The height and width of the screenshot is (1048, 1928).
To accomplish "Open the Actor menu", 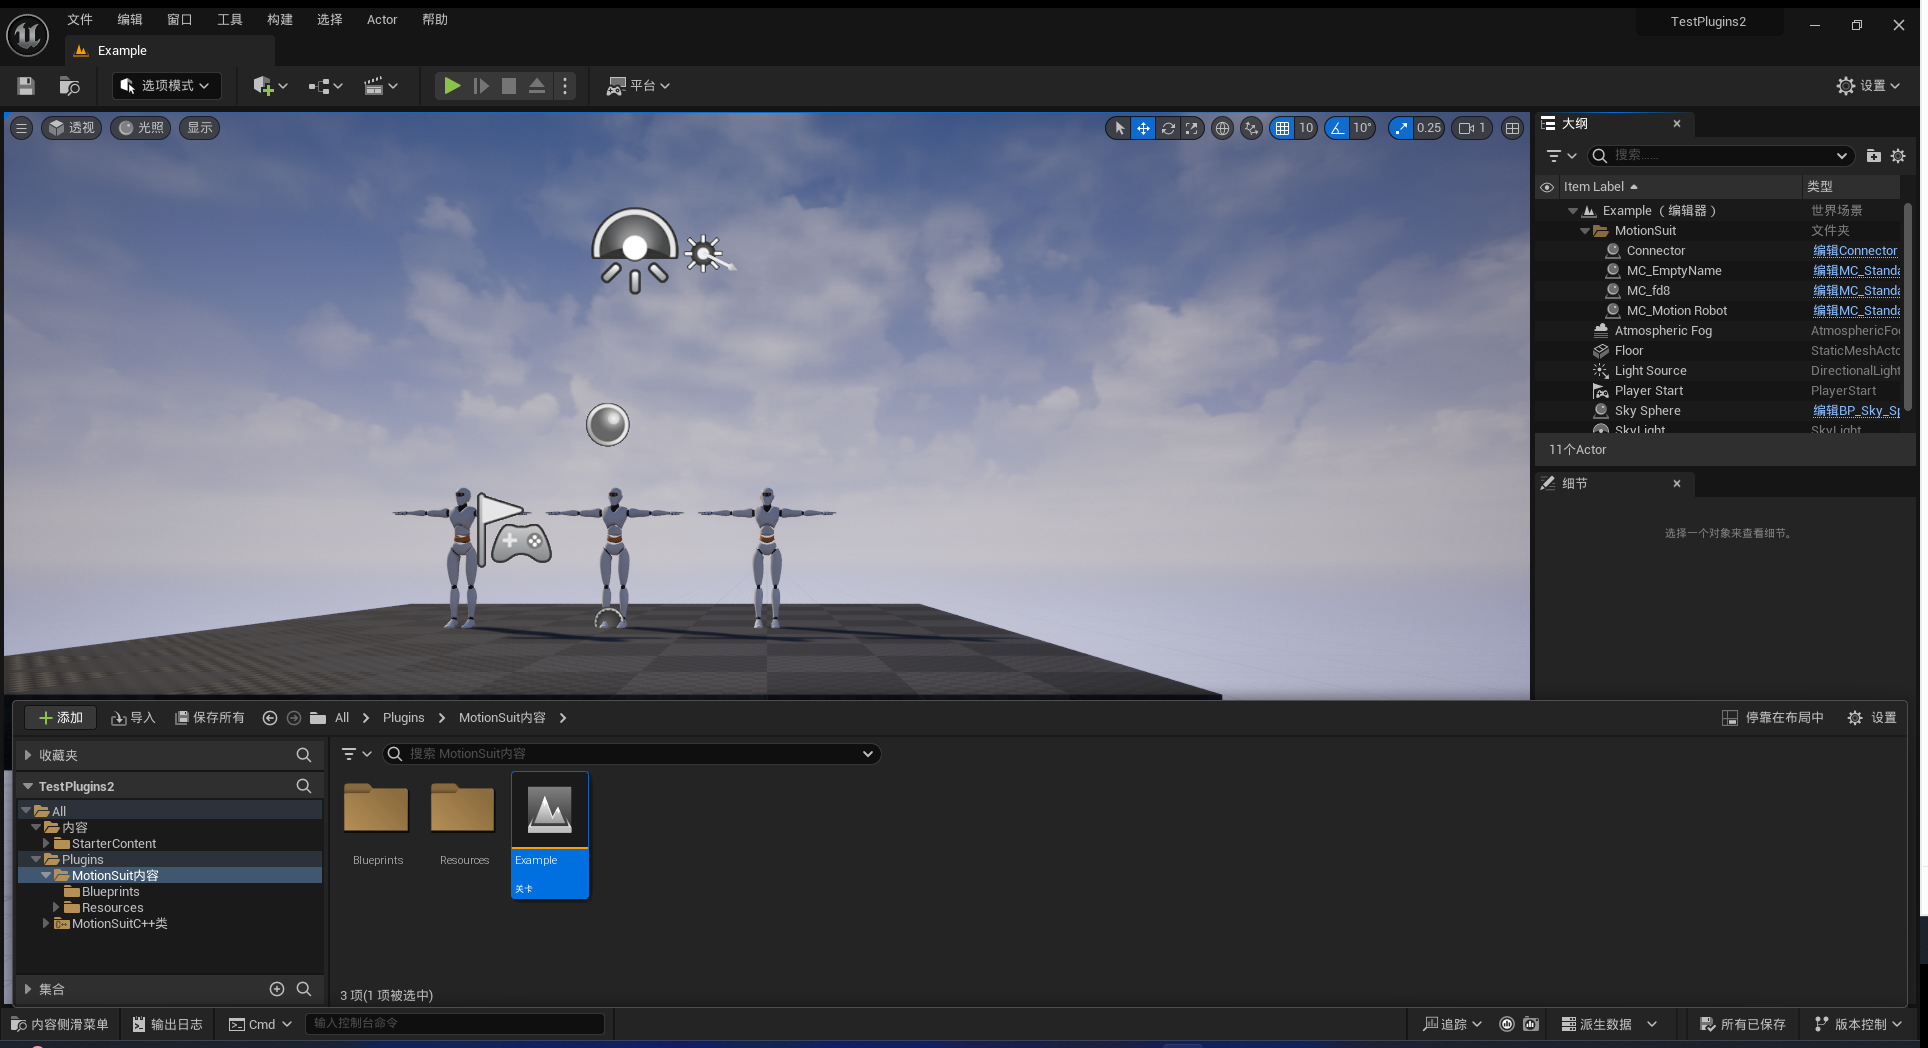I will [382, 20].
